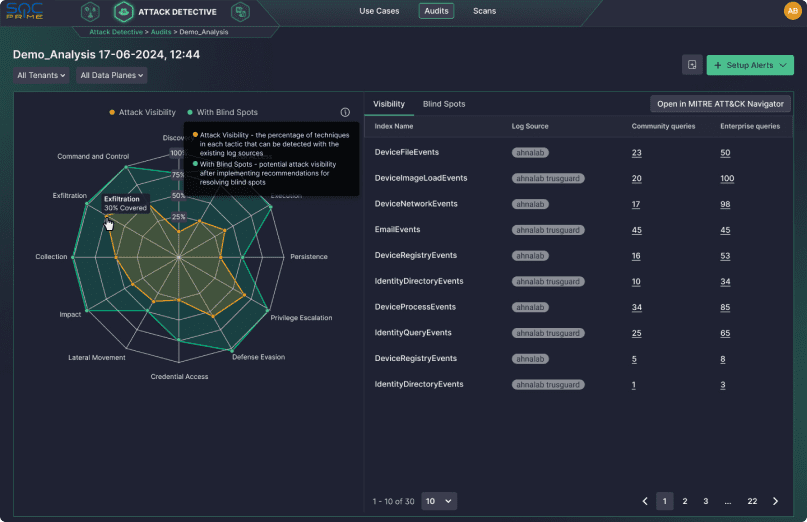
Task: Open the module left of Attack Detective
Action: (89, 12)
